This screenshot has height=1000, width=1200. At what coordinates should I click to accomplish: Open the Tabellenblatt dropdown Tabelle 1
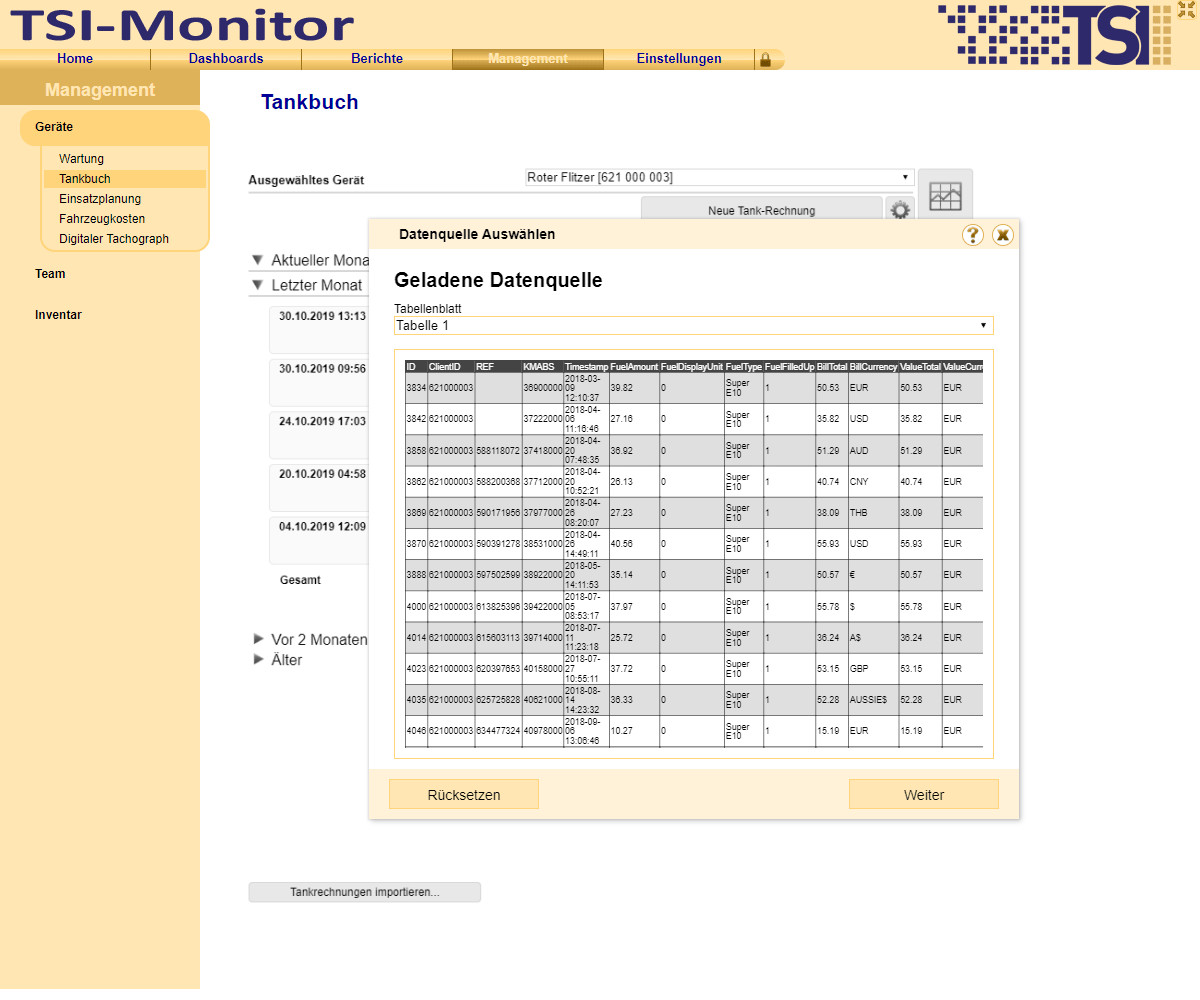pyautogui.click(x=694, y=326)
